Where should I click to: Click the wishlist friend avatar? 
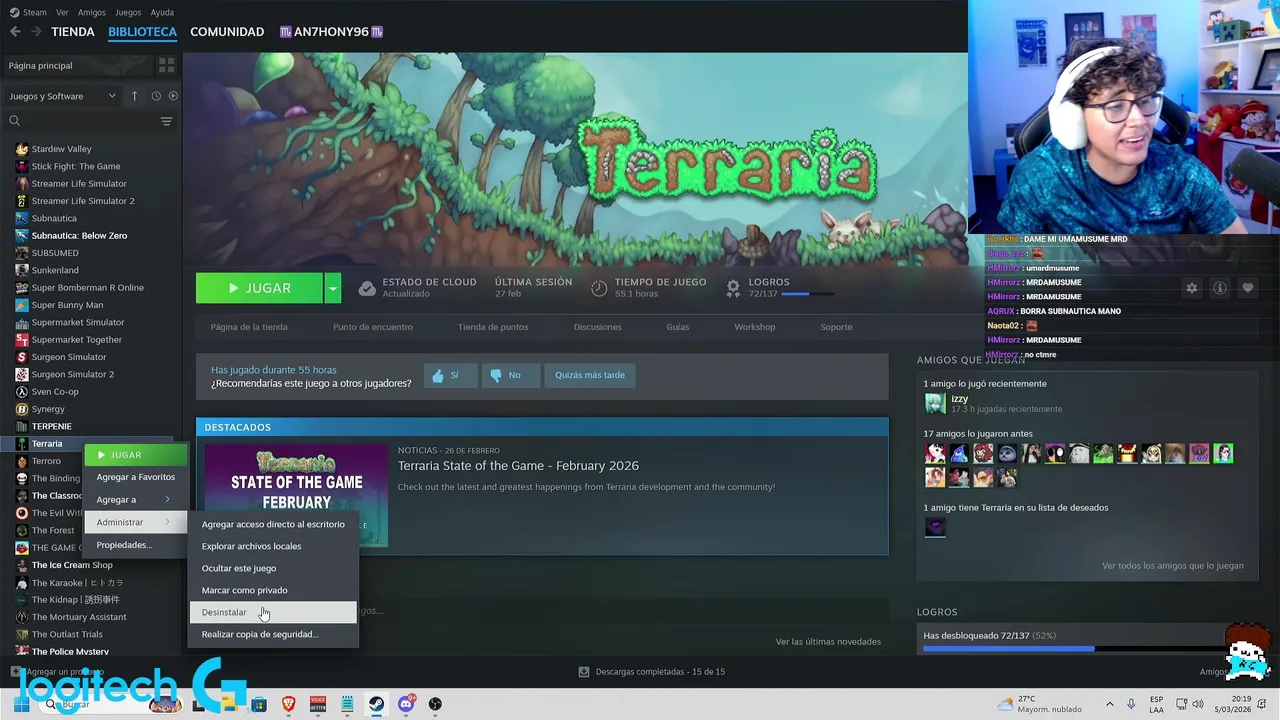pyautogui.click(x=935, y=528)
